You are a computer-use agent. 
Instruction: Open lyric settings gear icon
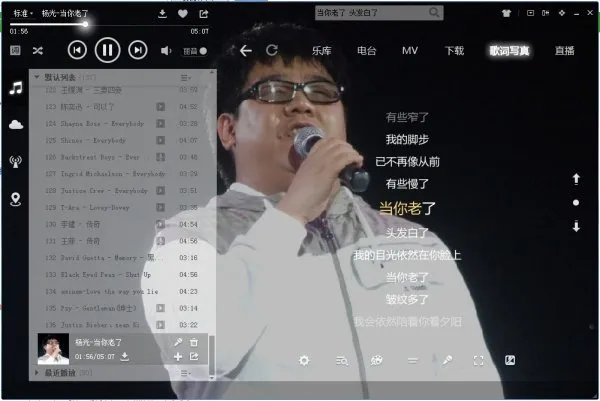(304, 360)
